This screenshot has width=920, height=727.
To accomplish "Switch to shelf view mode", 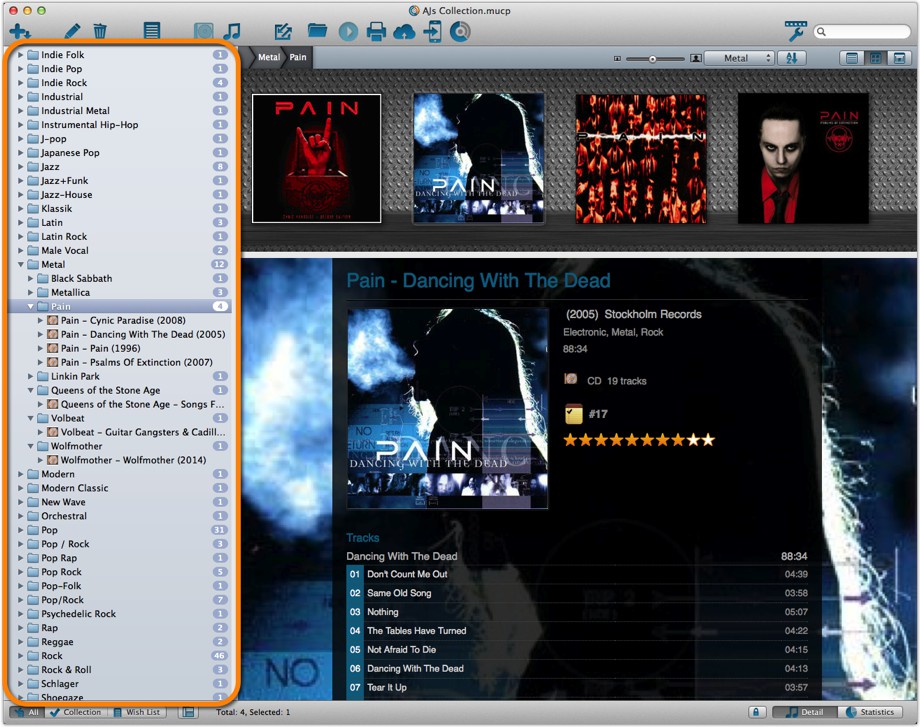I will 899,58.
